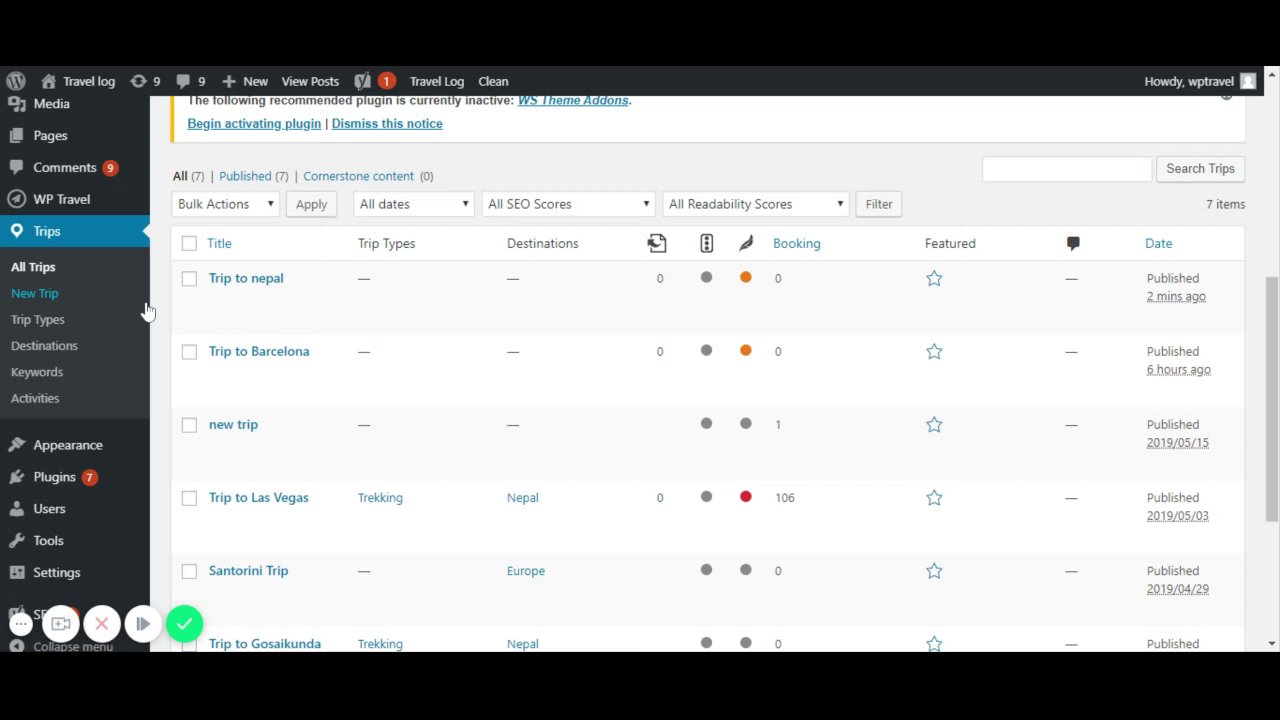
Task: Click the Begin activating plugin link
Action: 254,124
